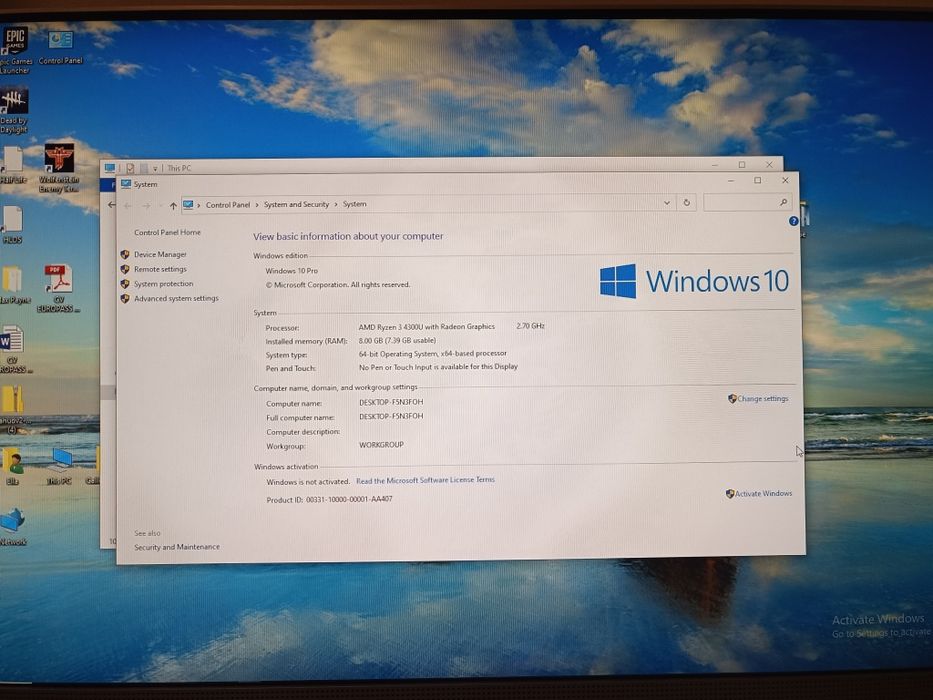Viewport: 933px width, 700px height.
Task: Read the Microsoft Software License Terms link
Action: pyautogui.click(x=425, y=480)
